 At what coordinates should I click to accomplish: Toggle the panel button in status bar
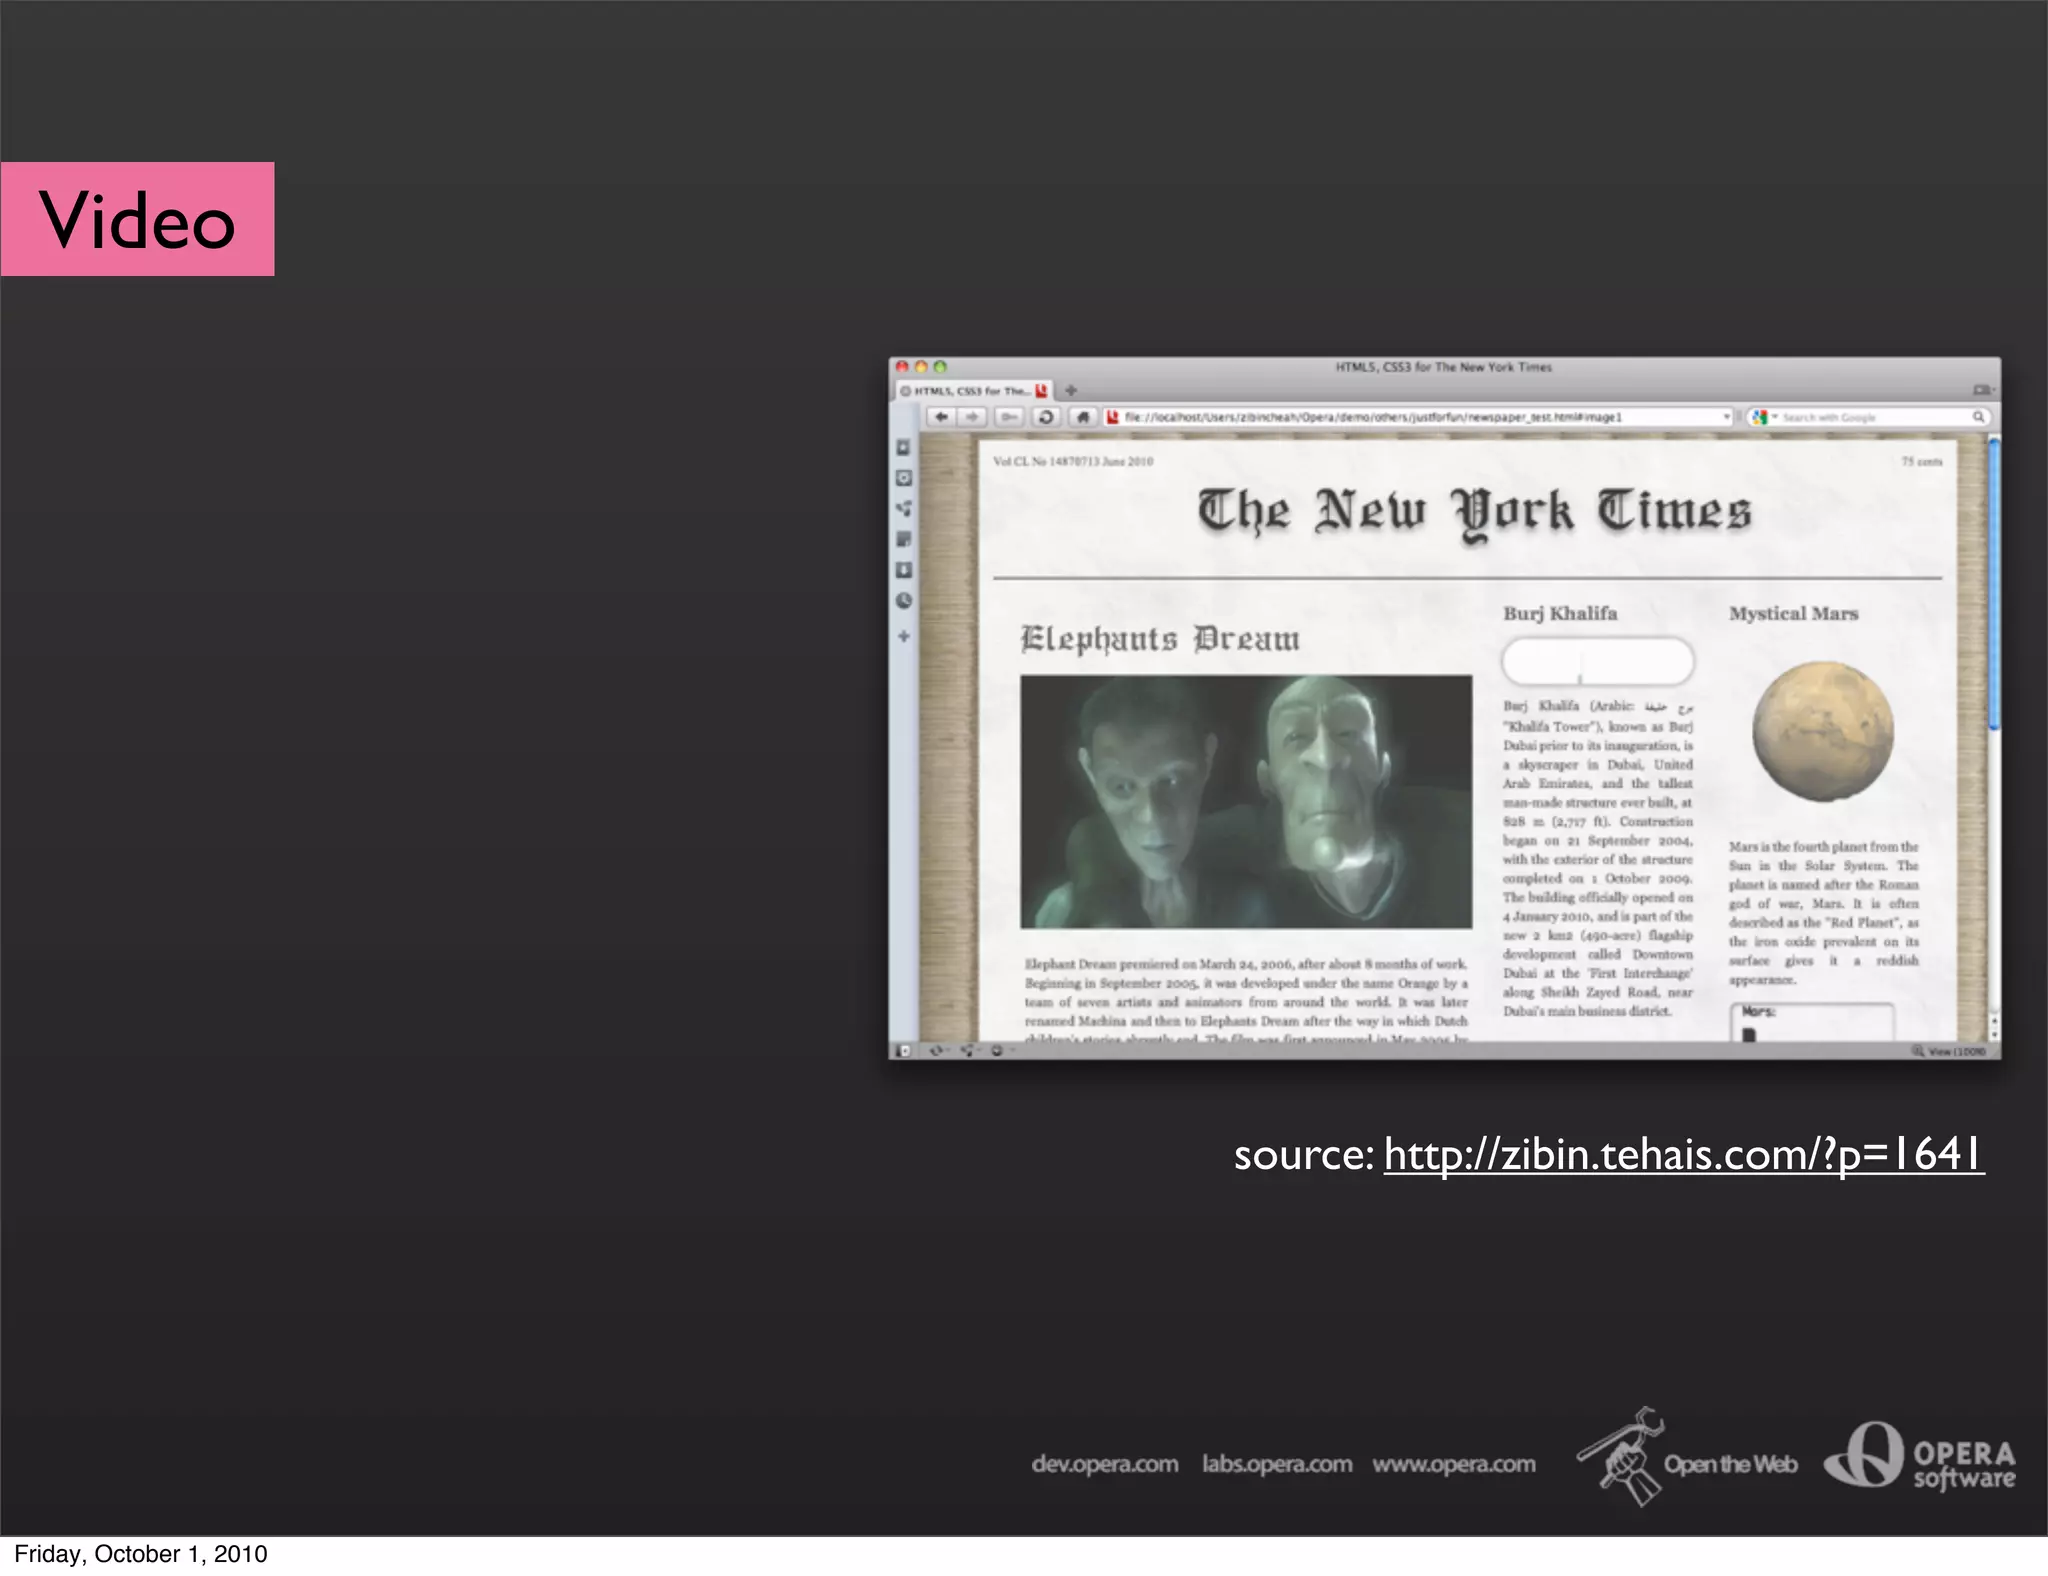(x=903, y=1050)
